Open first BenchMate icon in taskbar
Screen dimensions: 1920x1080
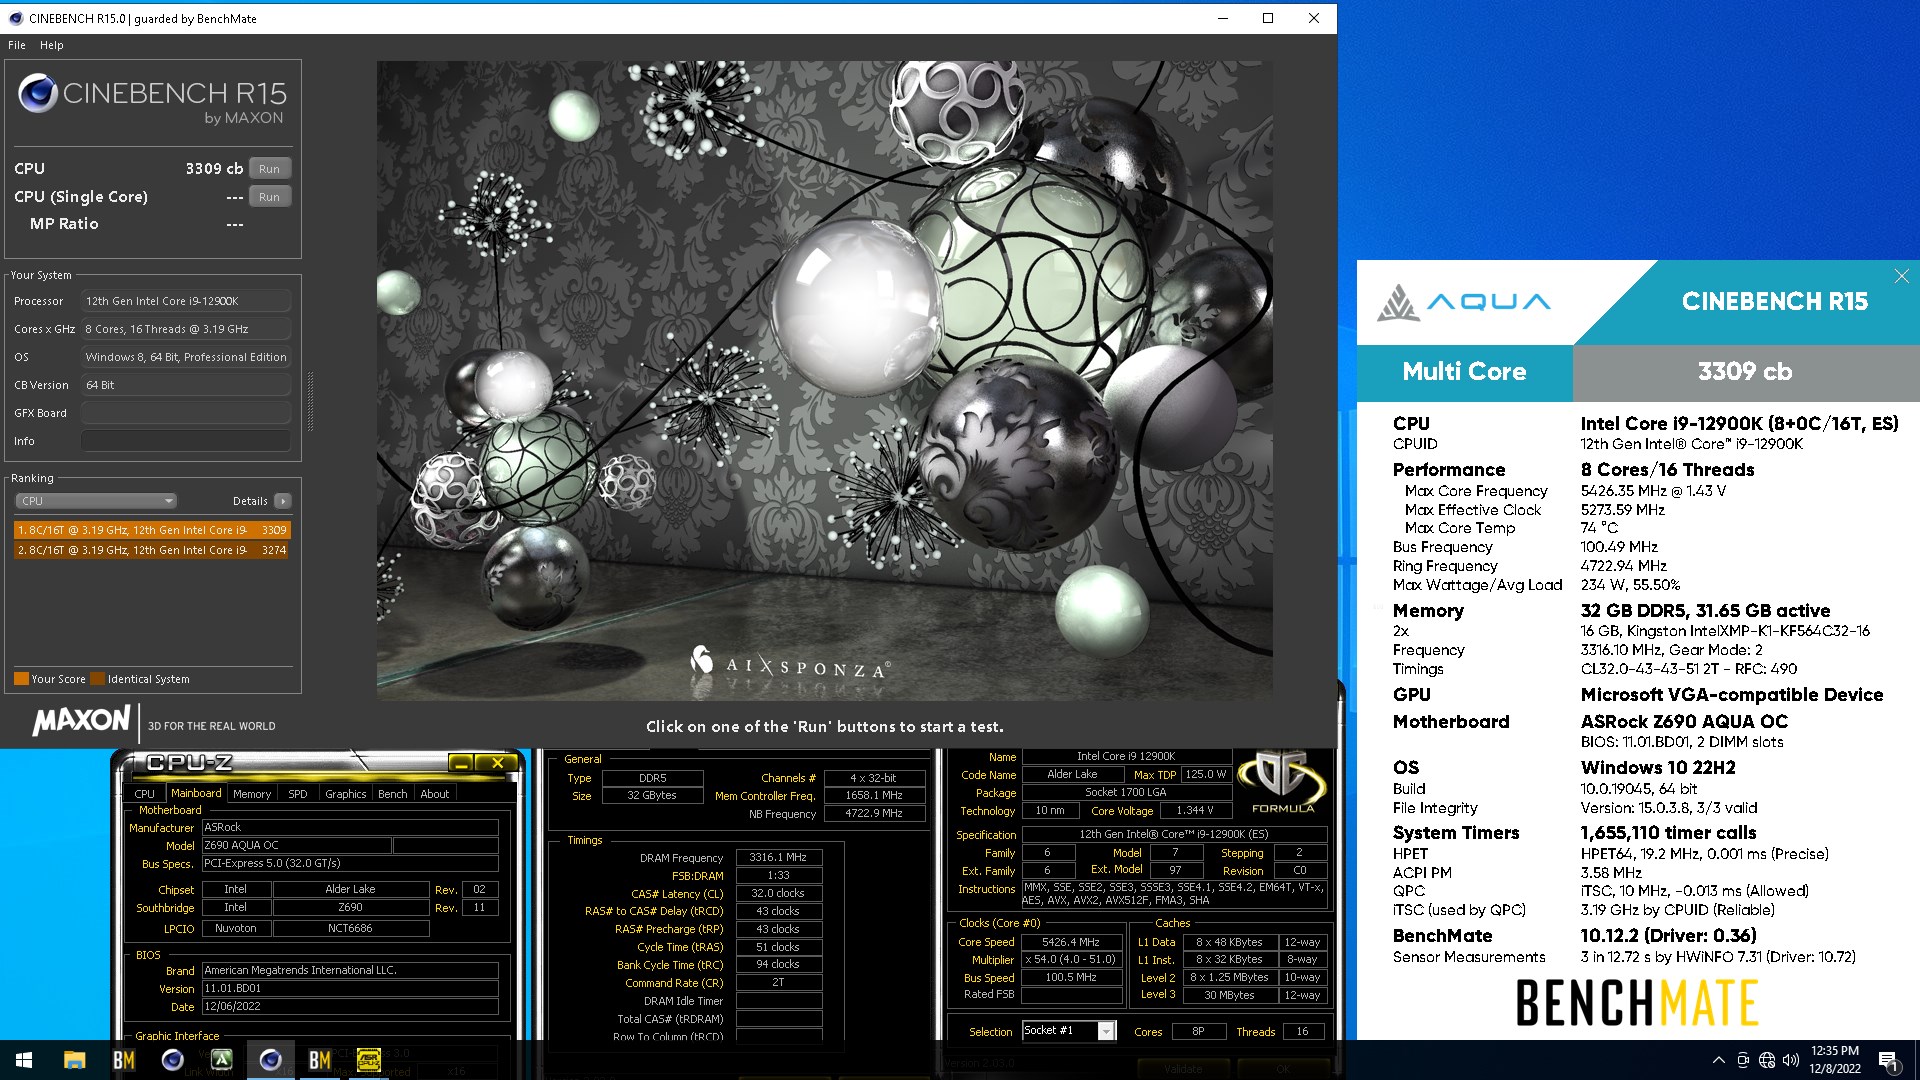[x=124, y=1060]
